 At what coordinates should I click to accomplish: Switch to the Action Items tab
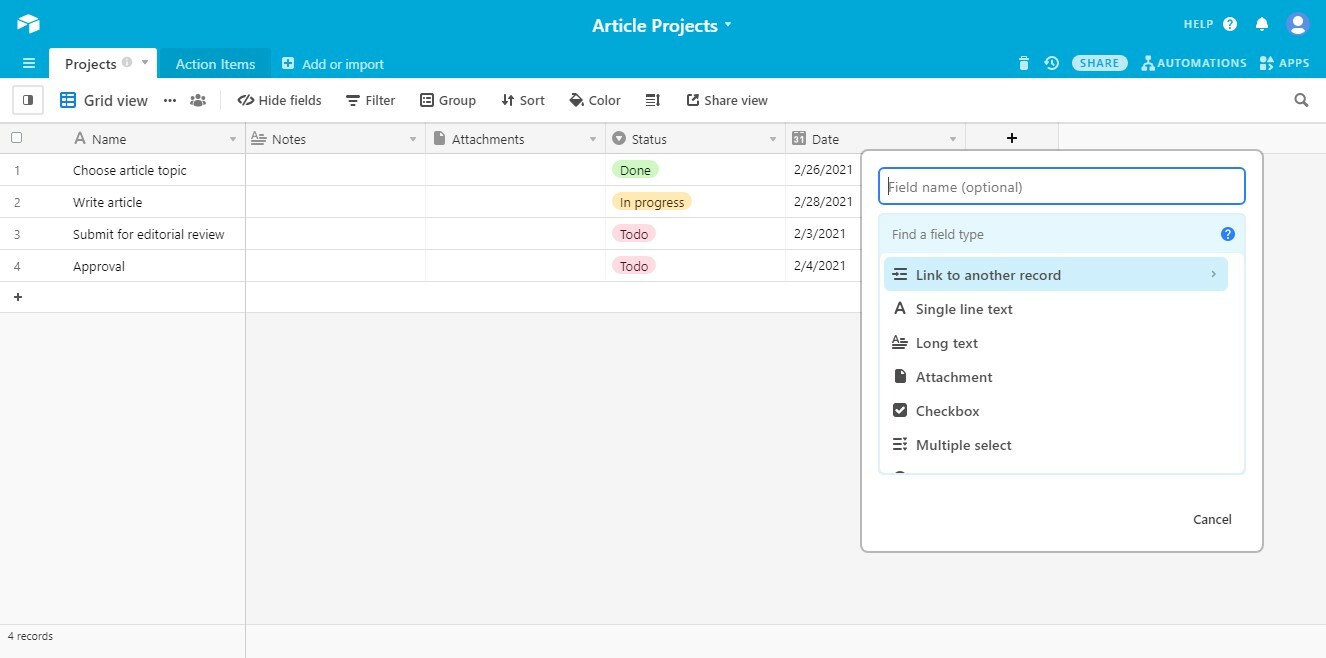[x=215, y=64]
